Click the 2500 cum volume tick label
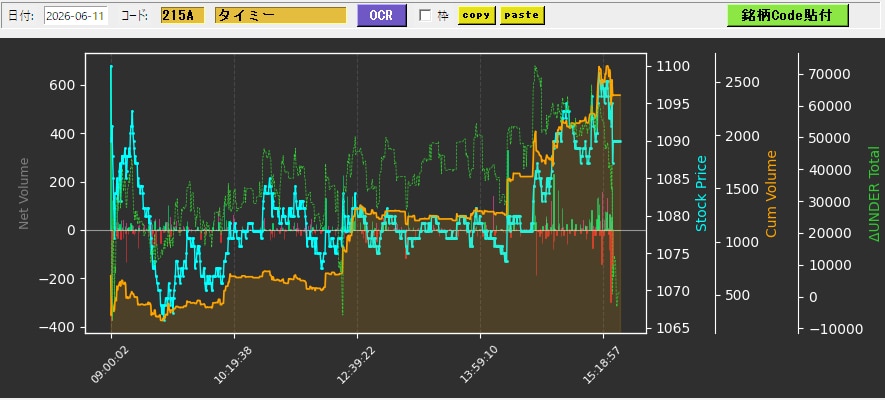This screenshot has width=885, height=400. (x=743, y=82)
